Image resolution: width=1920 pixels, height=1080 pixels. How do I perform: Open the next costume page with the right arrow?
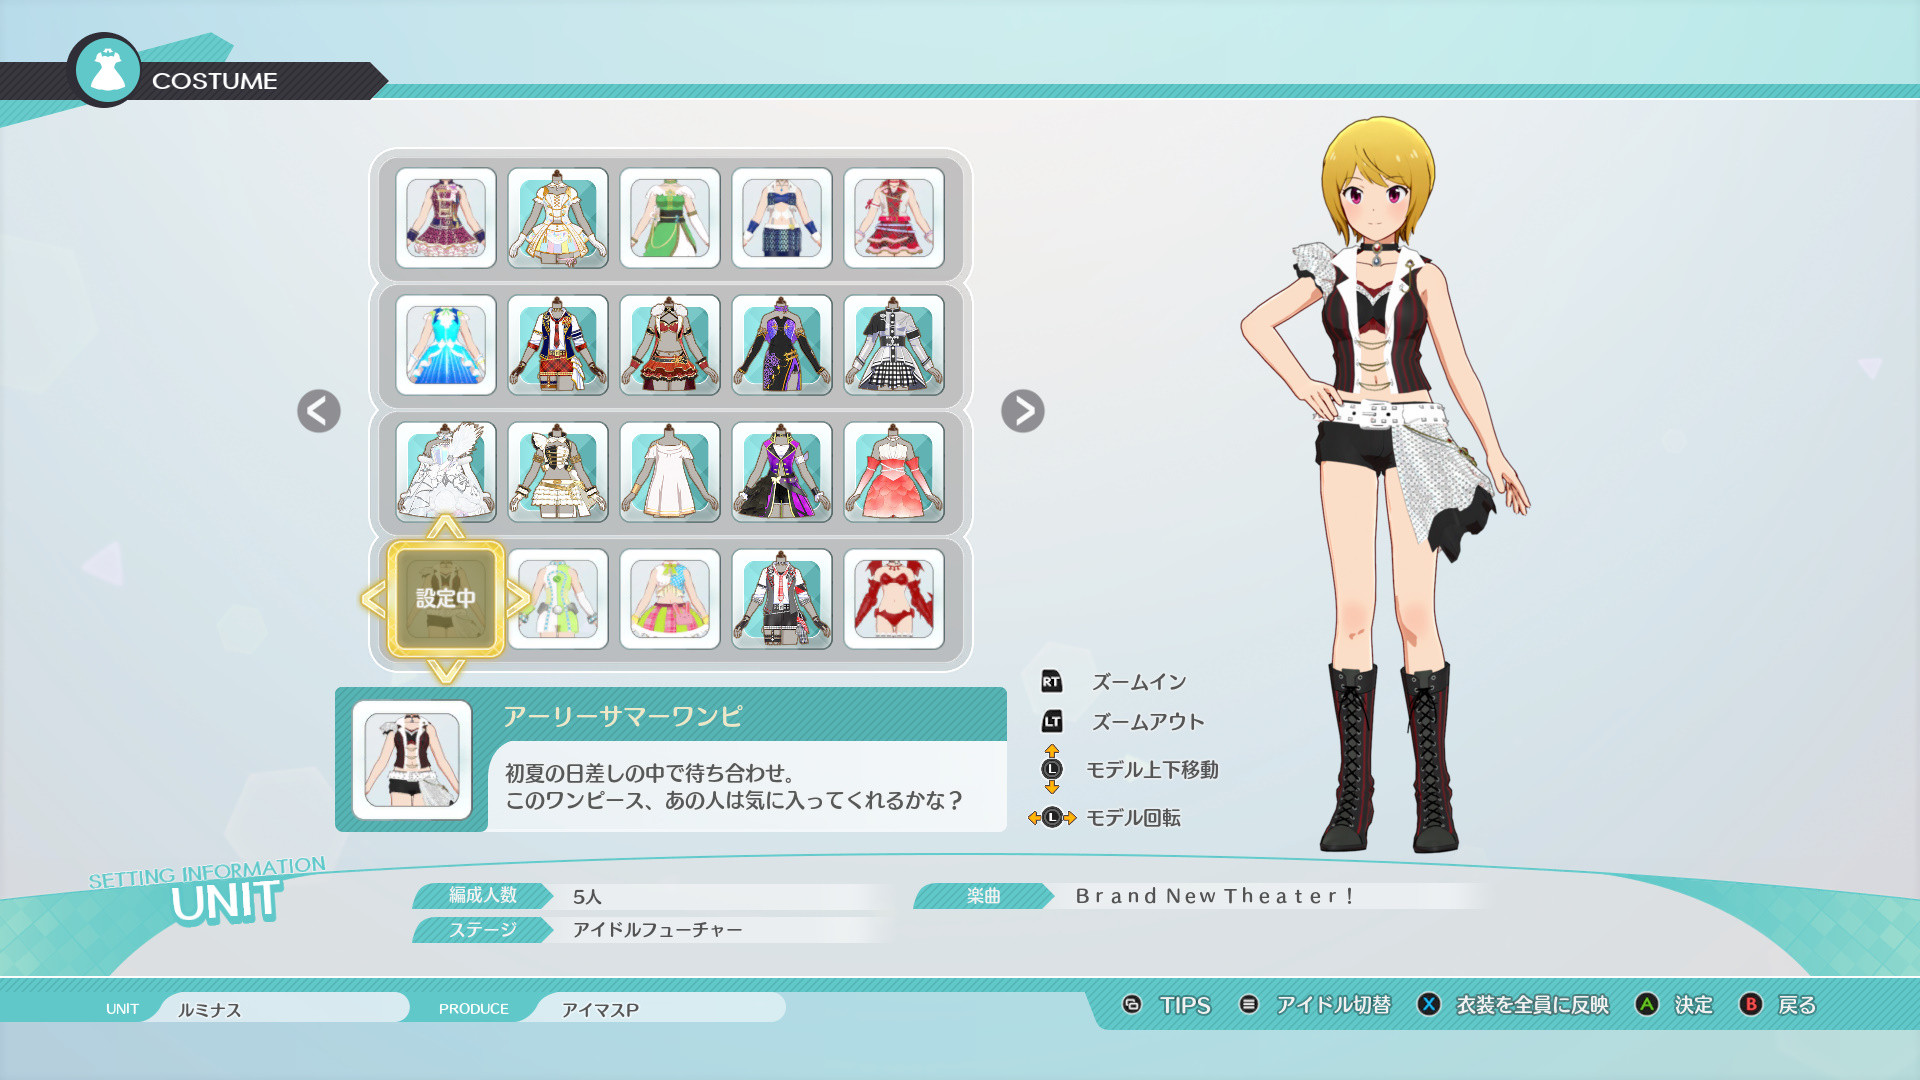click(x=1022, y=412)
